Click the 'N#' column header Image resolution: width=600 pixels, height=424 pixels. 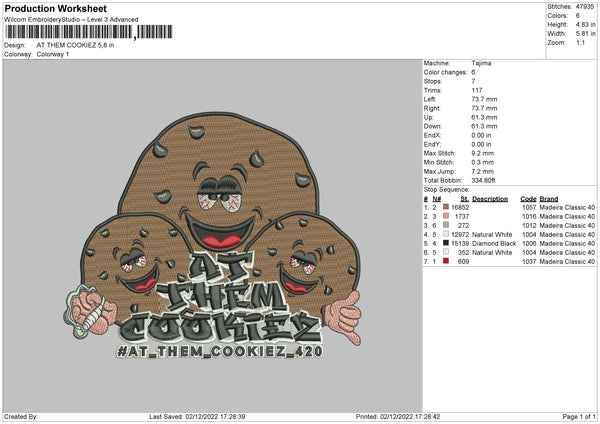[x=437, y=199]
